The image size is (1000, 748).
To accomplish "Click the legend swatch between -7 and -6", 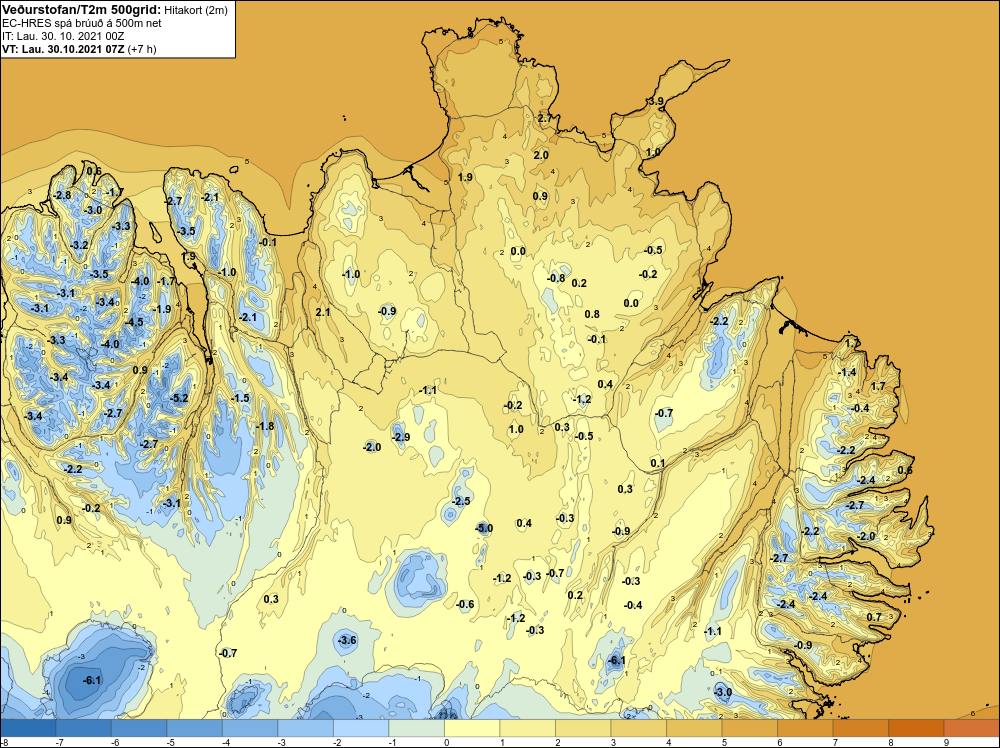I will (84, 728).
